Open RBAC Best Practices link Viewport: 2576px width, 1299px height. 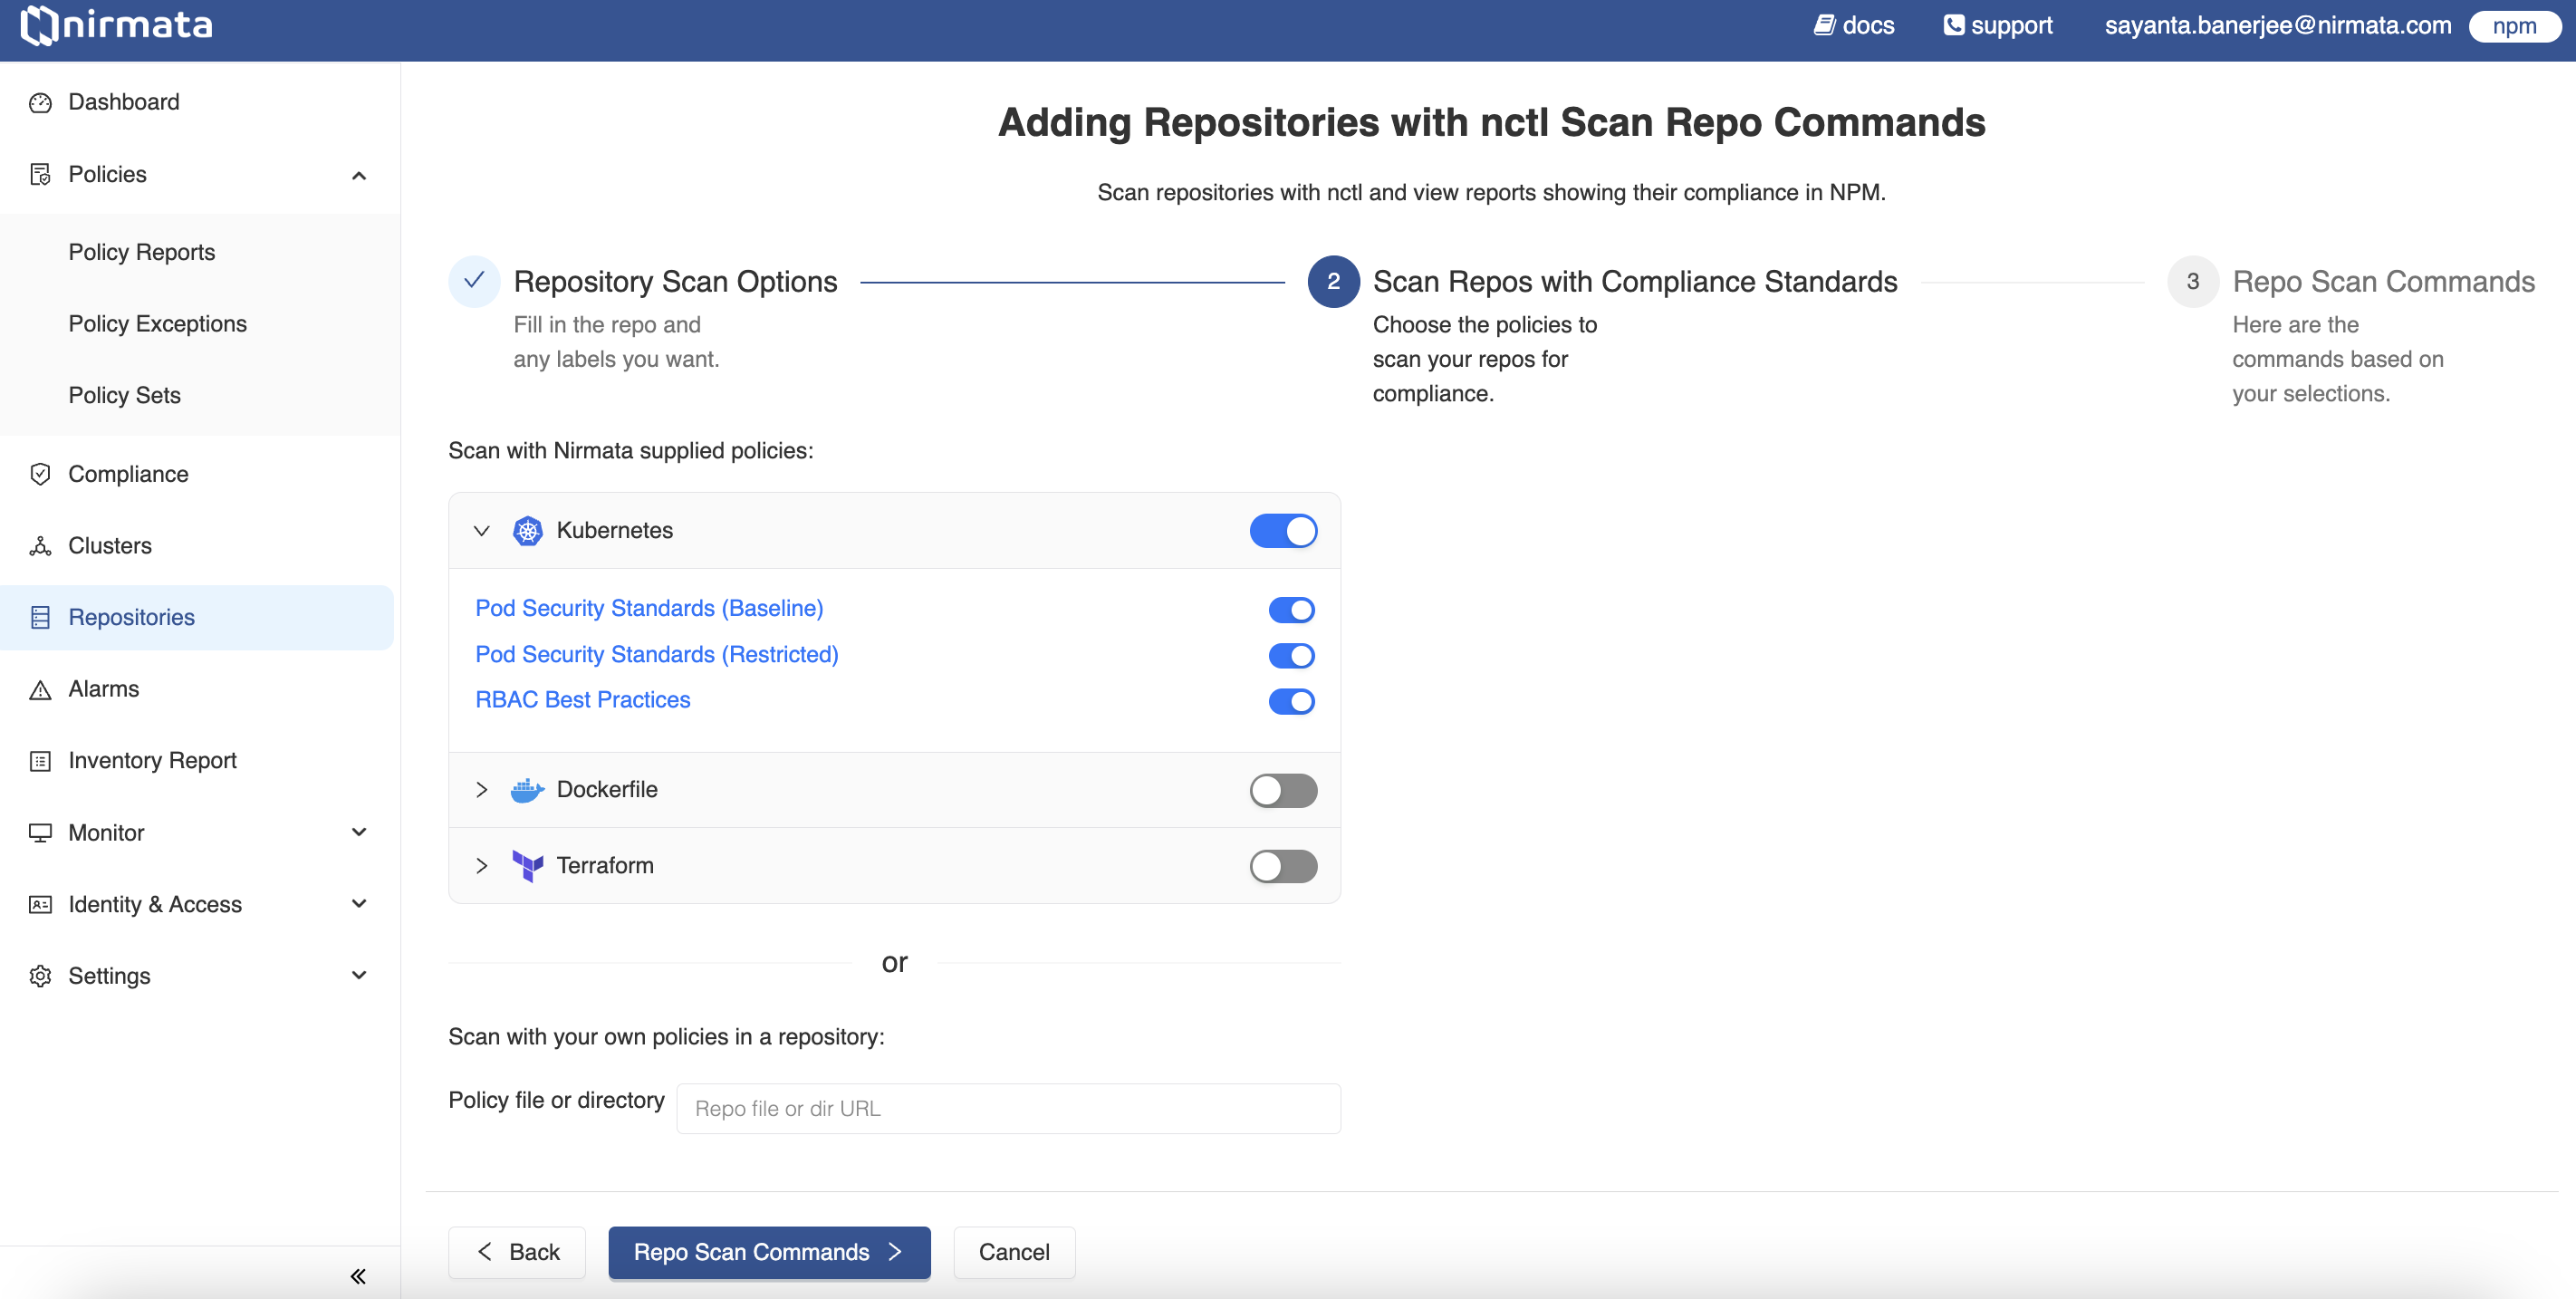[583, 700]
